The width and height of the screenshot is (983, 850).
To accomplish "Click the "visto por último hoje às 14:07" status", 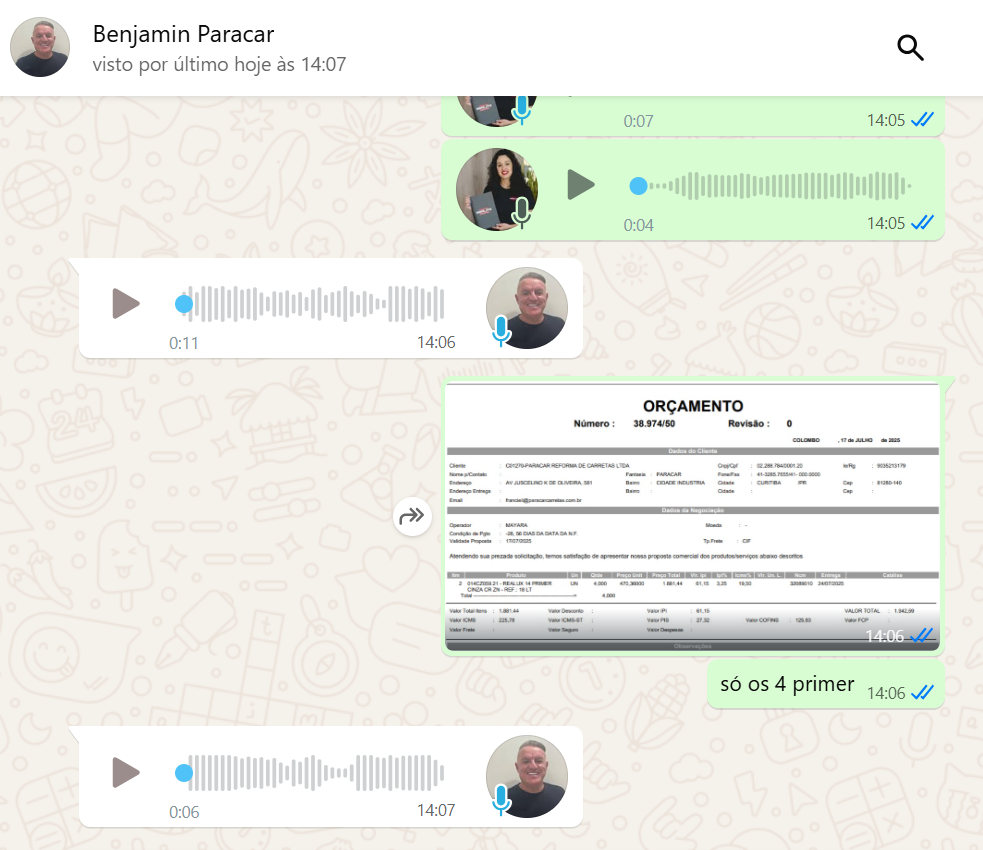I will (x=219, y=64).
